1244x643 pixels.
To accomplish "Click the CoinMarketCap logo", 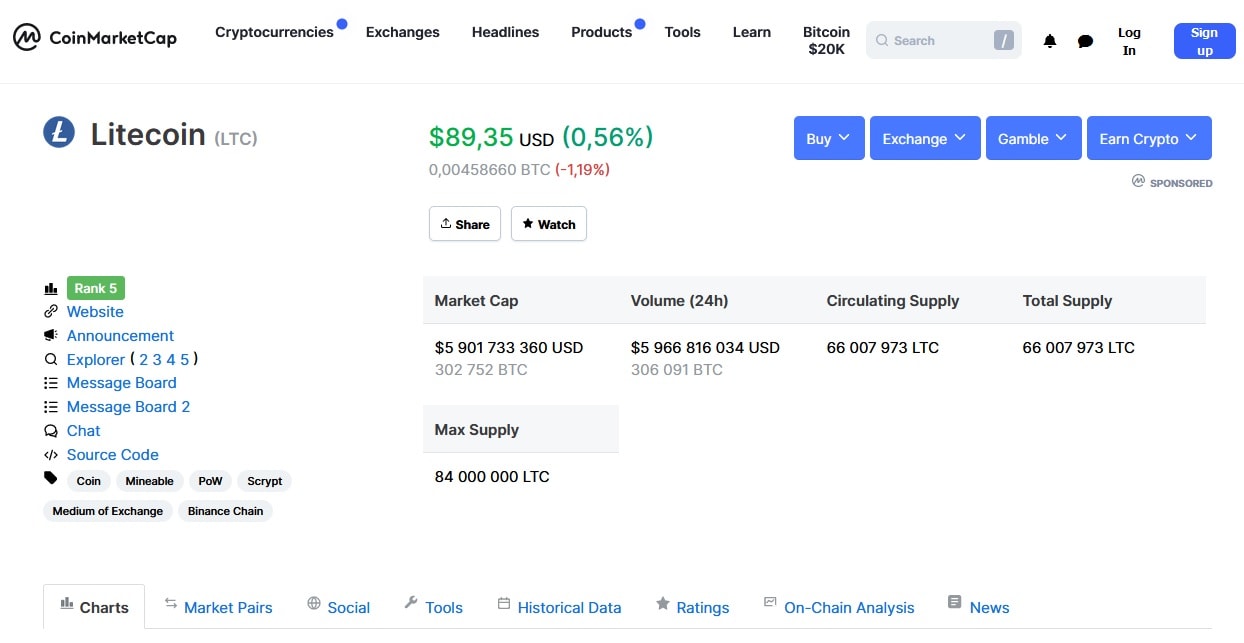I will [94, 38].
